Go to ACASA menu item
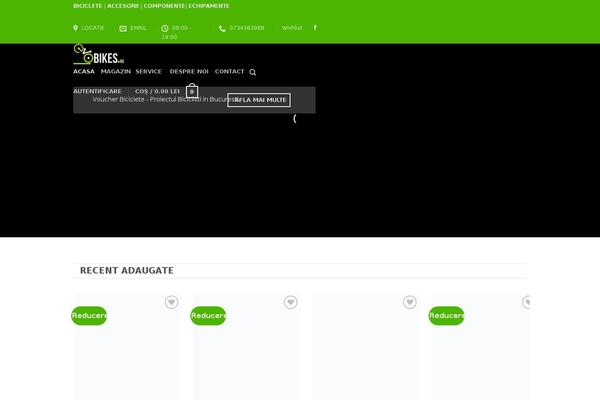The image size is (600, 400). pyautogui.click(x=84, y=72)
